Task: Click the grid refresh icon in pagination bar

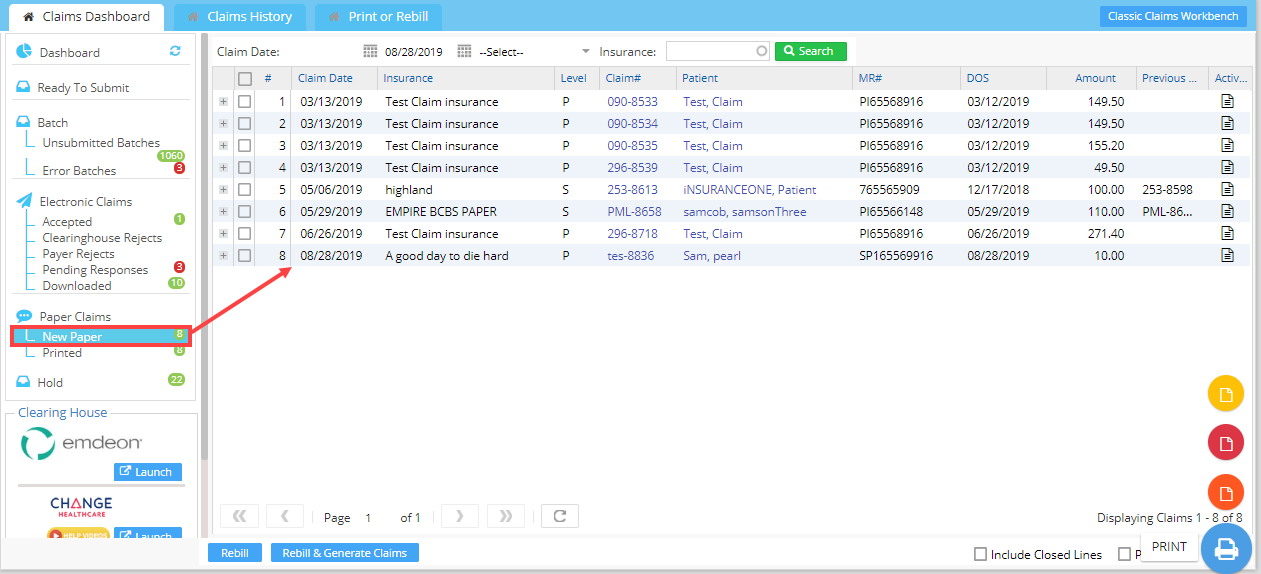Action: [560, 517]
